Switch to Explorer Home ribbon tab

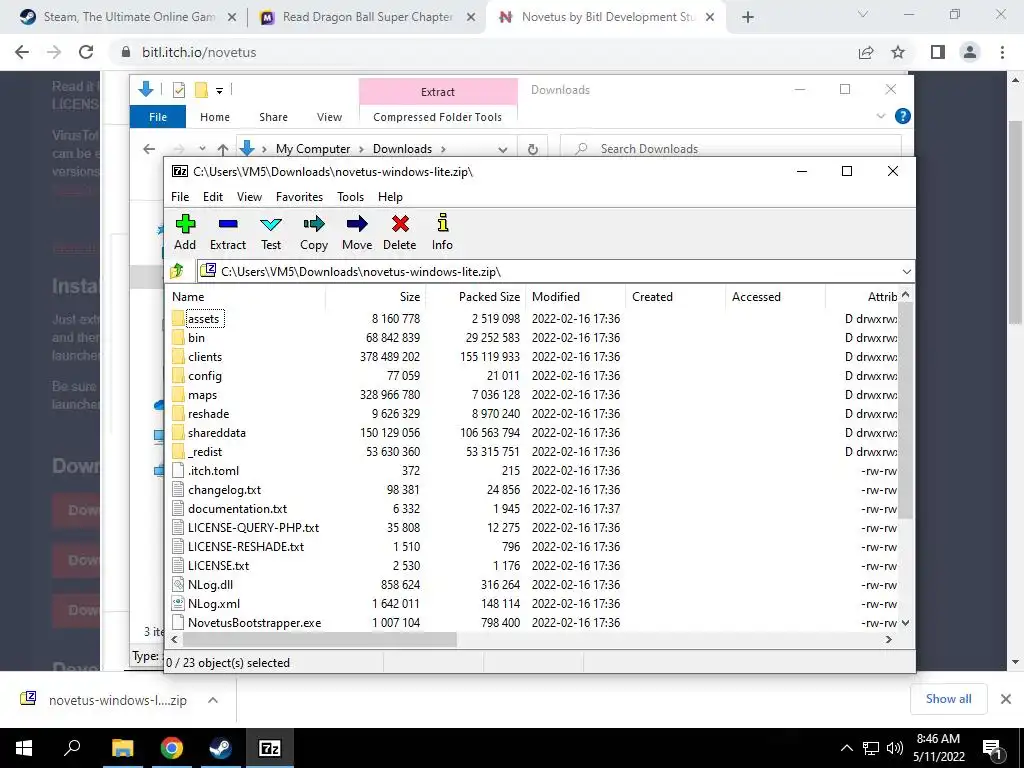(x=215, y=117)
